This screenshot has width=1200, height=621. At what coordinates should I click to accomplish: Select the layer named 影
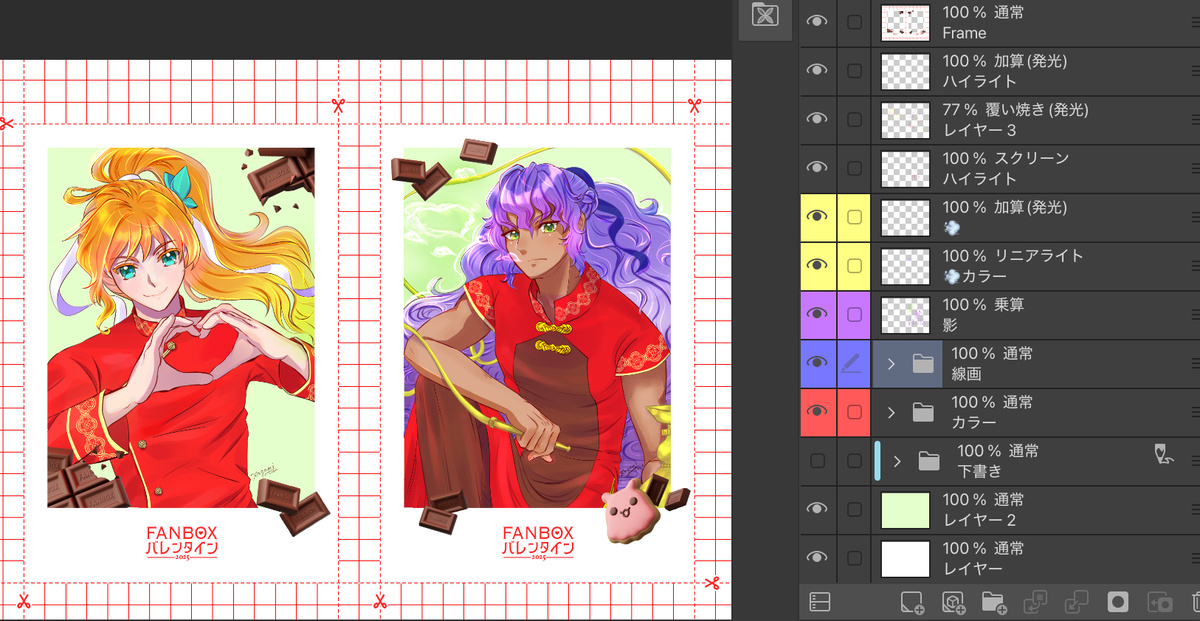tap(950, 325)
